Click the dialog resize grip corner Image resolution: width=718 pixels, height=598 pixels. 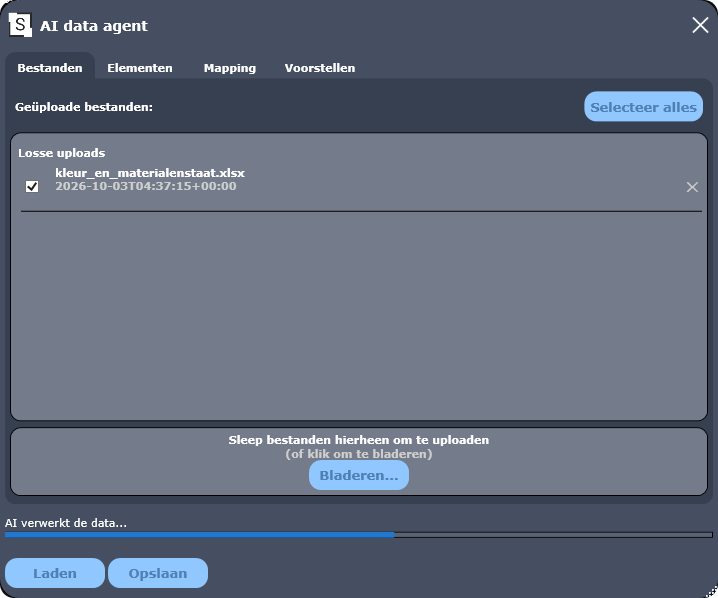711,591
